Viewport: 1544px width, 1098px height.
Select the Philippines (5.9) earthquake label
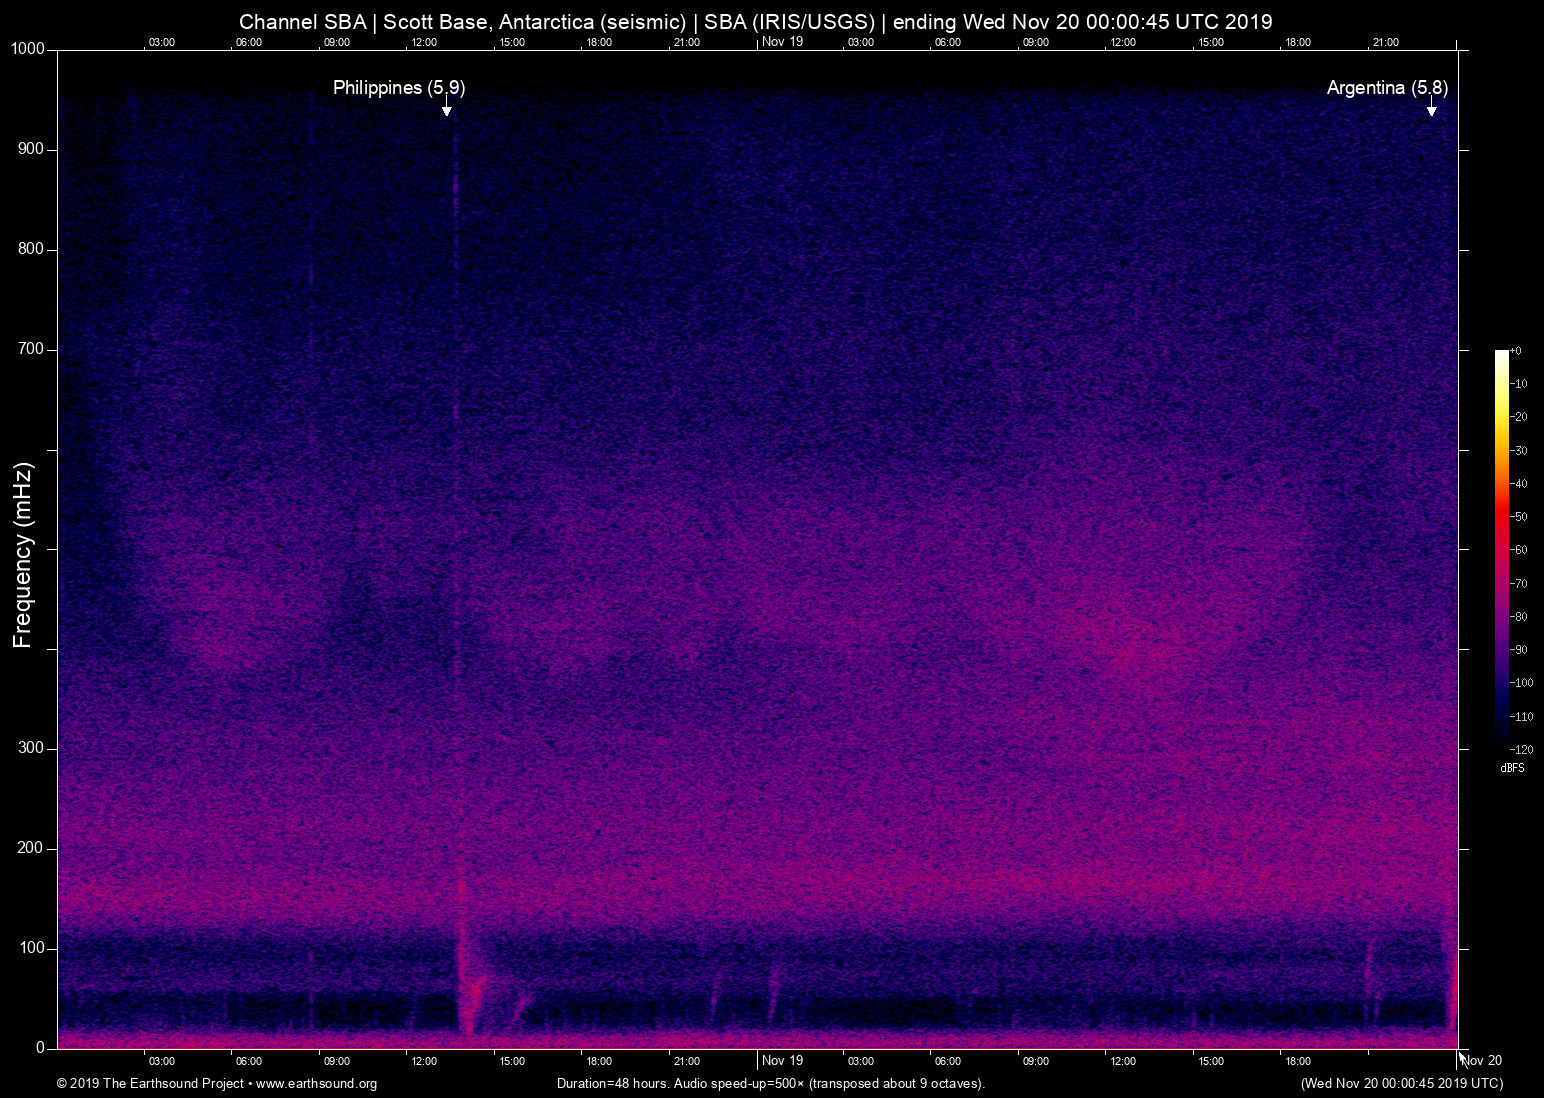[399, 88]
